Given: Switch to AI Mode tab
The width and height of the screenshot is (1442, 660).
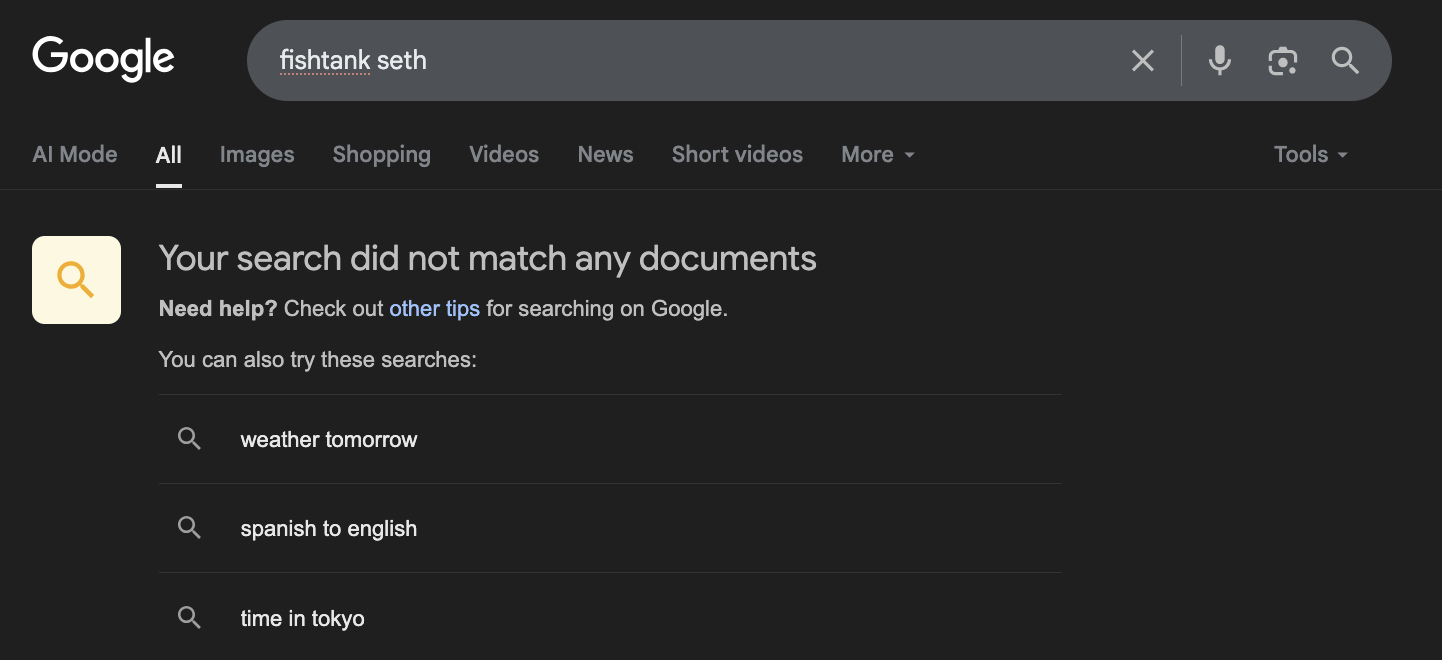Looking at the screenshot, I should coord(75,155).
